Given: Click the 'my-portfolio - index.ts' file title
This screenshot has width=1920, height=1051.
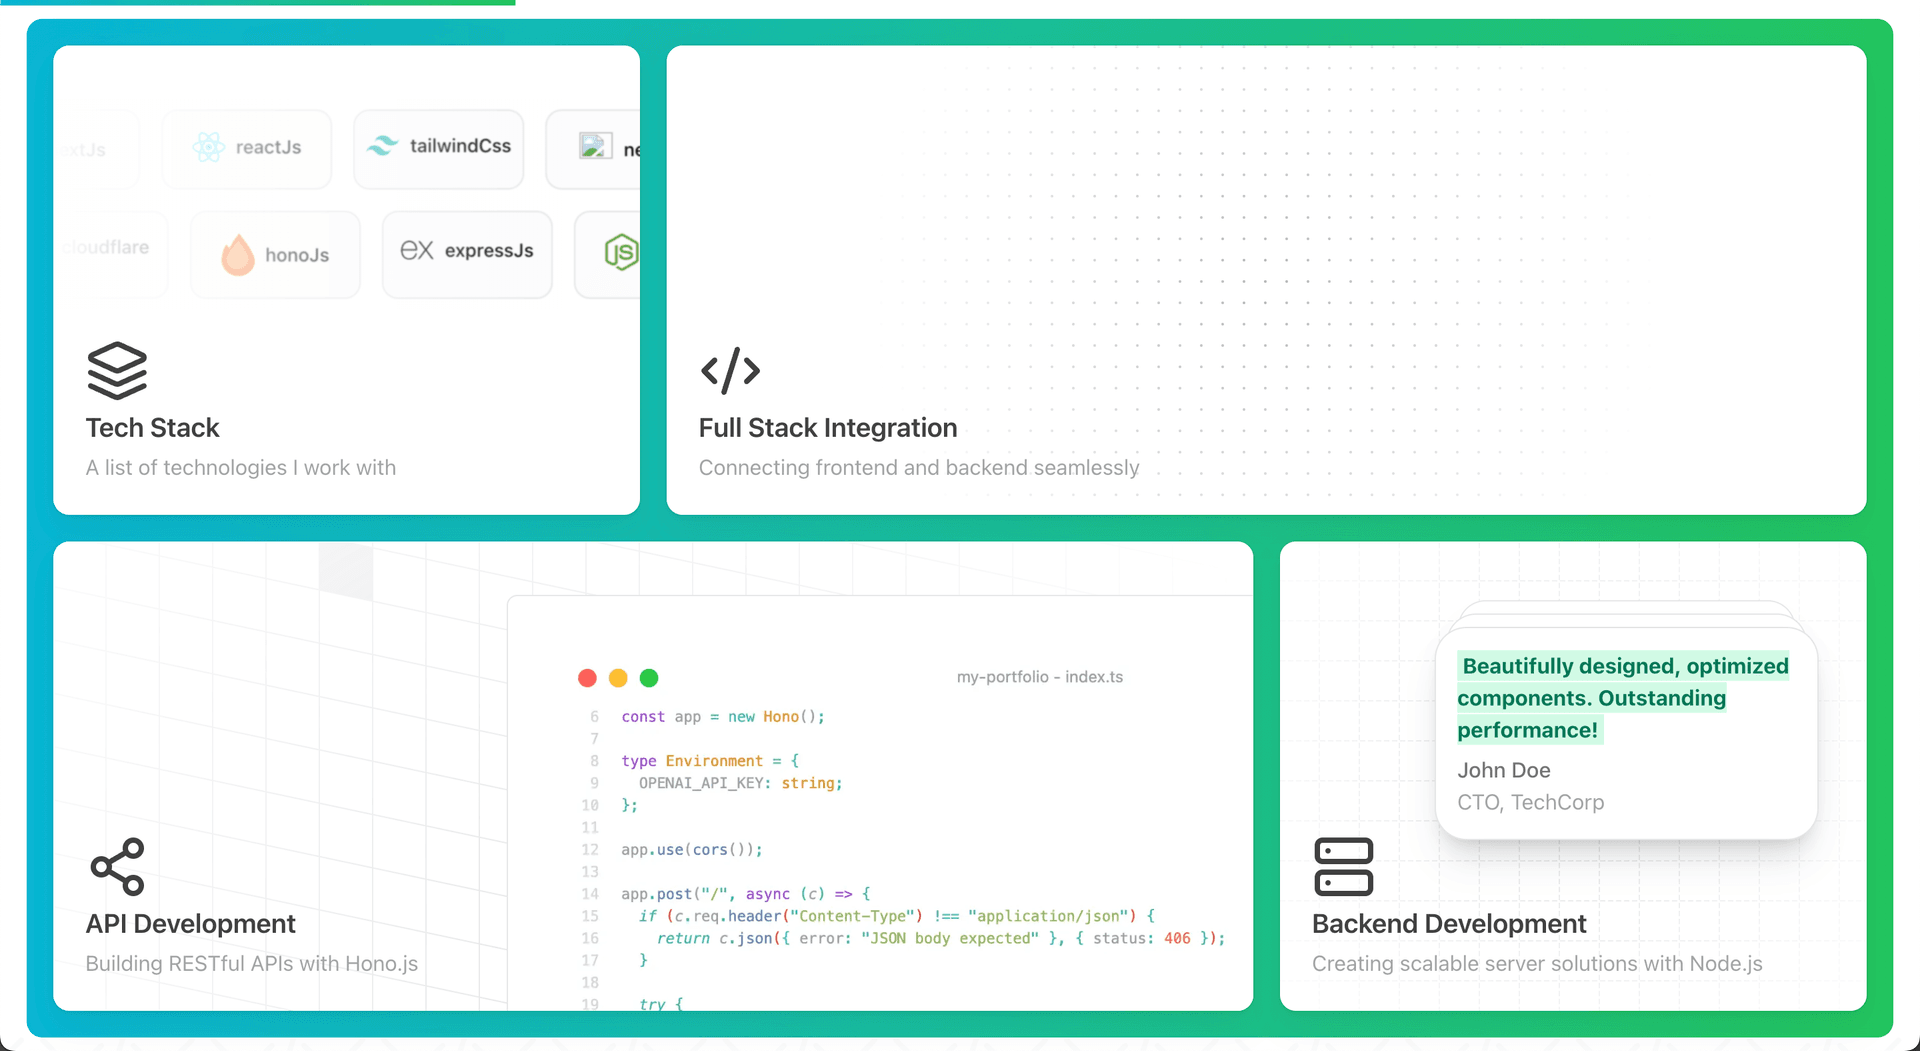Looking at the screenshot, I should [1039, 677].
